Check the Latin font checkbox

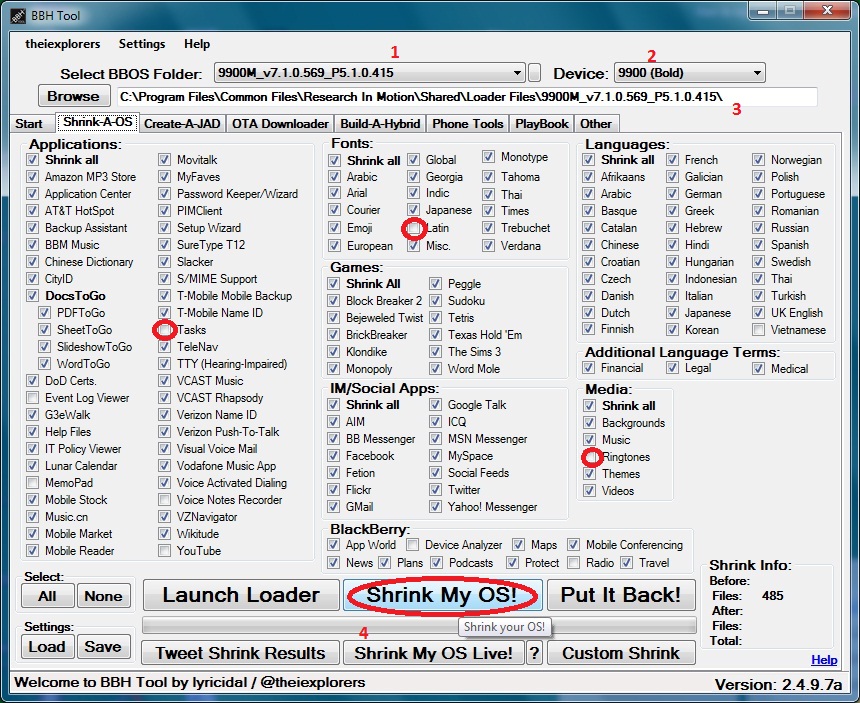pos(414,228)
